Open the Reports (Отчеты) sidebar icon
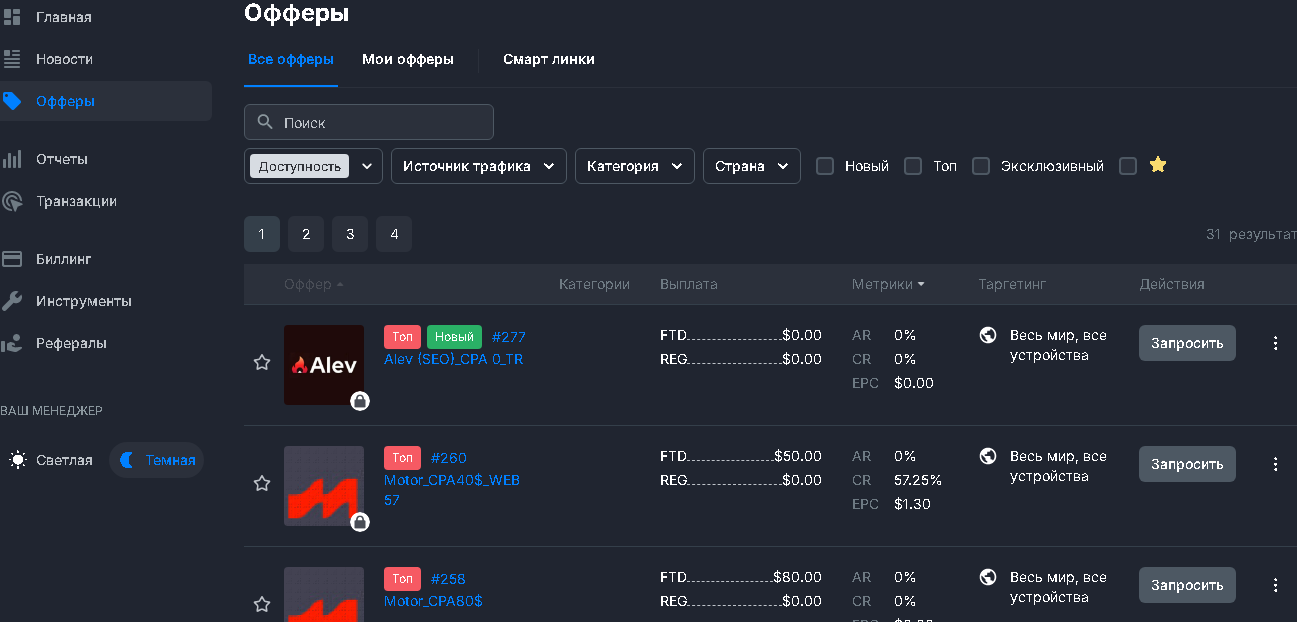 [13, 159]
